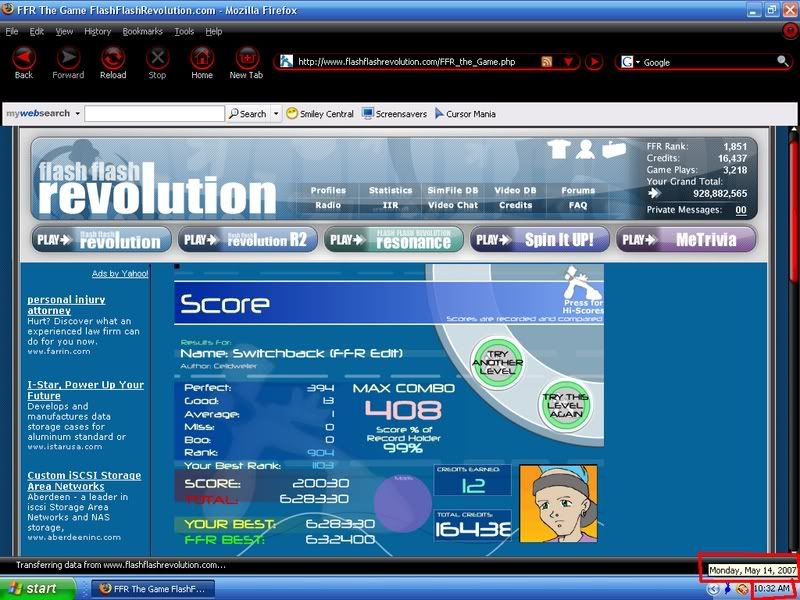Click the Play Spin It UP! button

click(540, 240)
